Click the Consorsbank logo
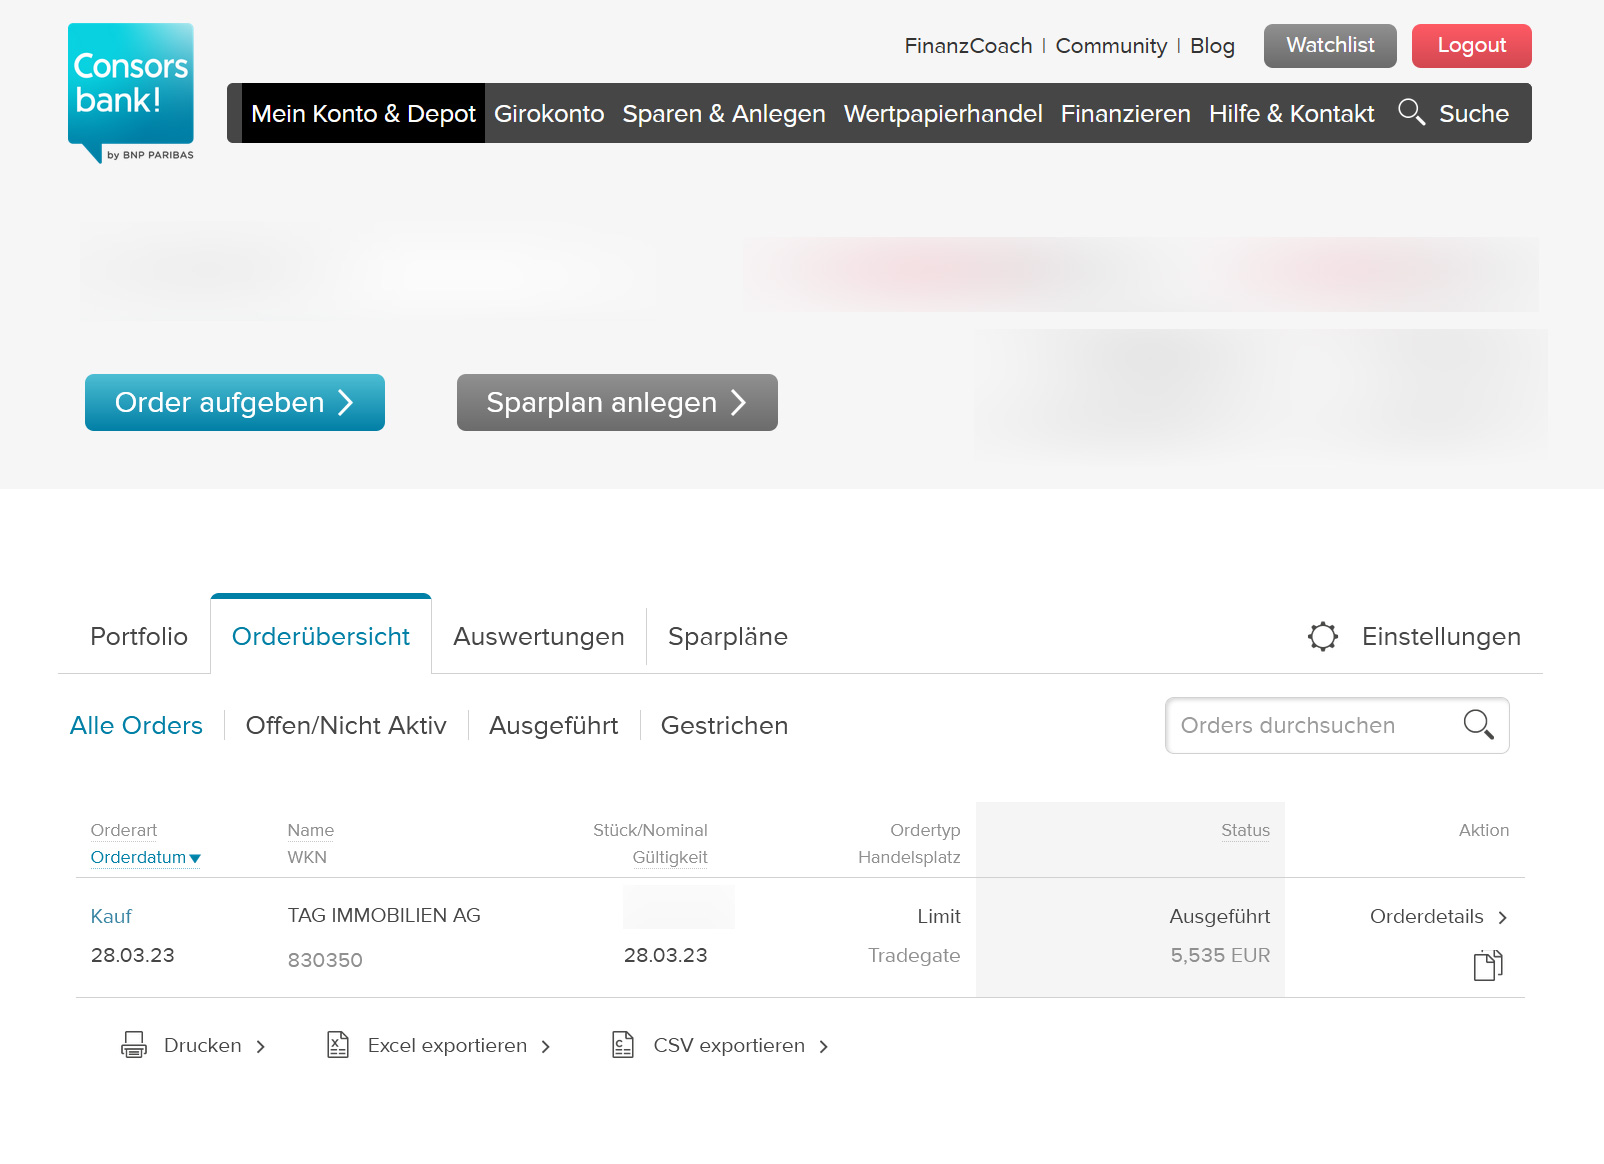Viewport: 1604px width, 1164px height. [x=131, y=92]
